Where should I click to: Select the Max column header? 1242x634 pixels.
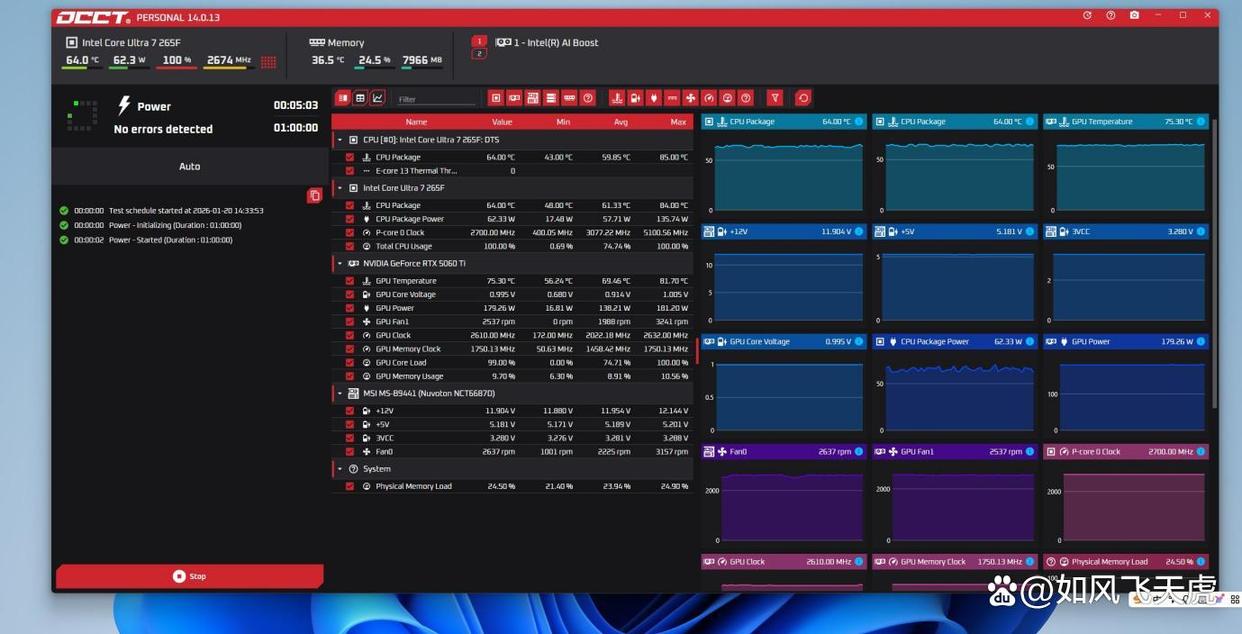pyautogui.click(x=678, y=122)
